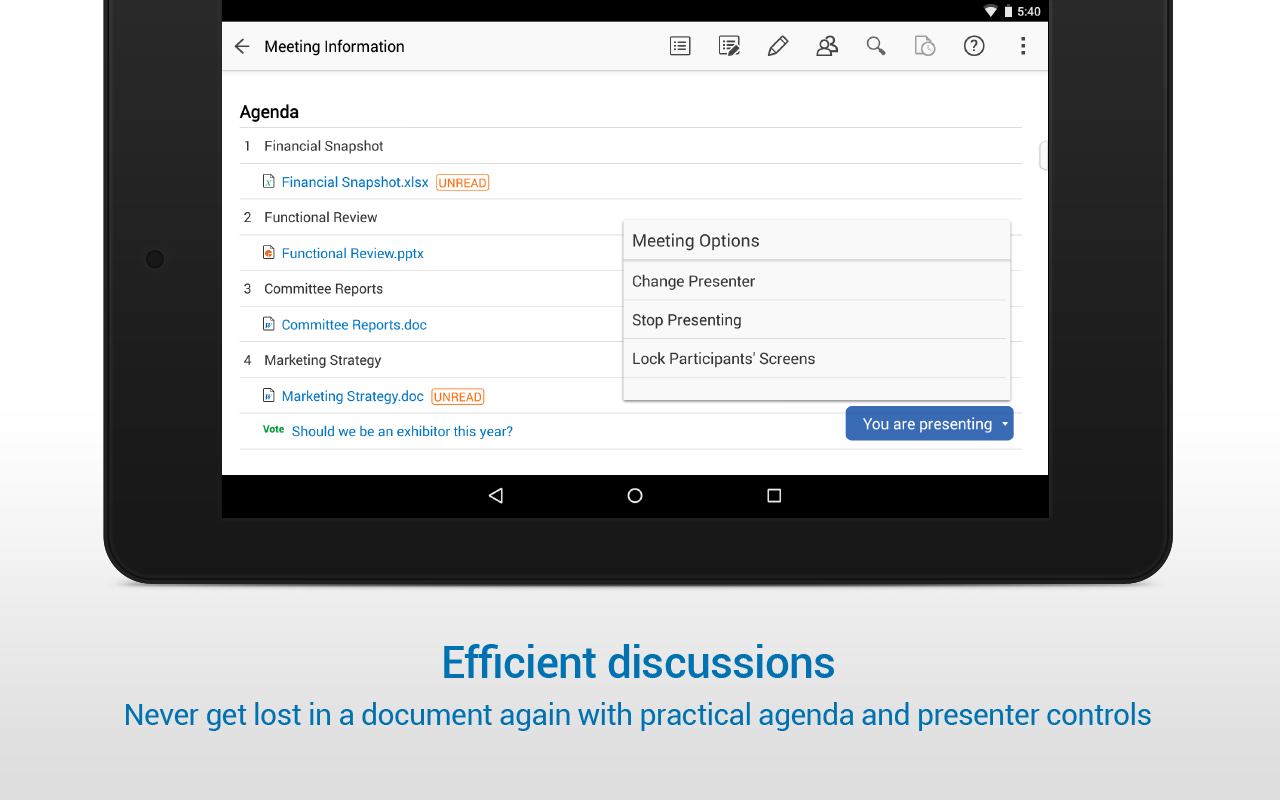This screenshot has height=800, width=1280.
Task: Tap the UNREAD badge on Financial Snapshot.xlsx
Action: [463, 183]
